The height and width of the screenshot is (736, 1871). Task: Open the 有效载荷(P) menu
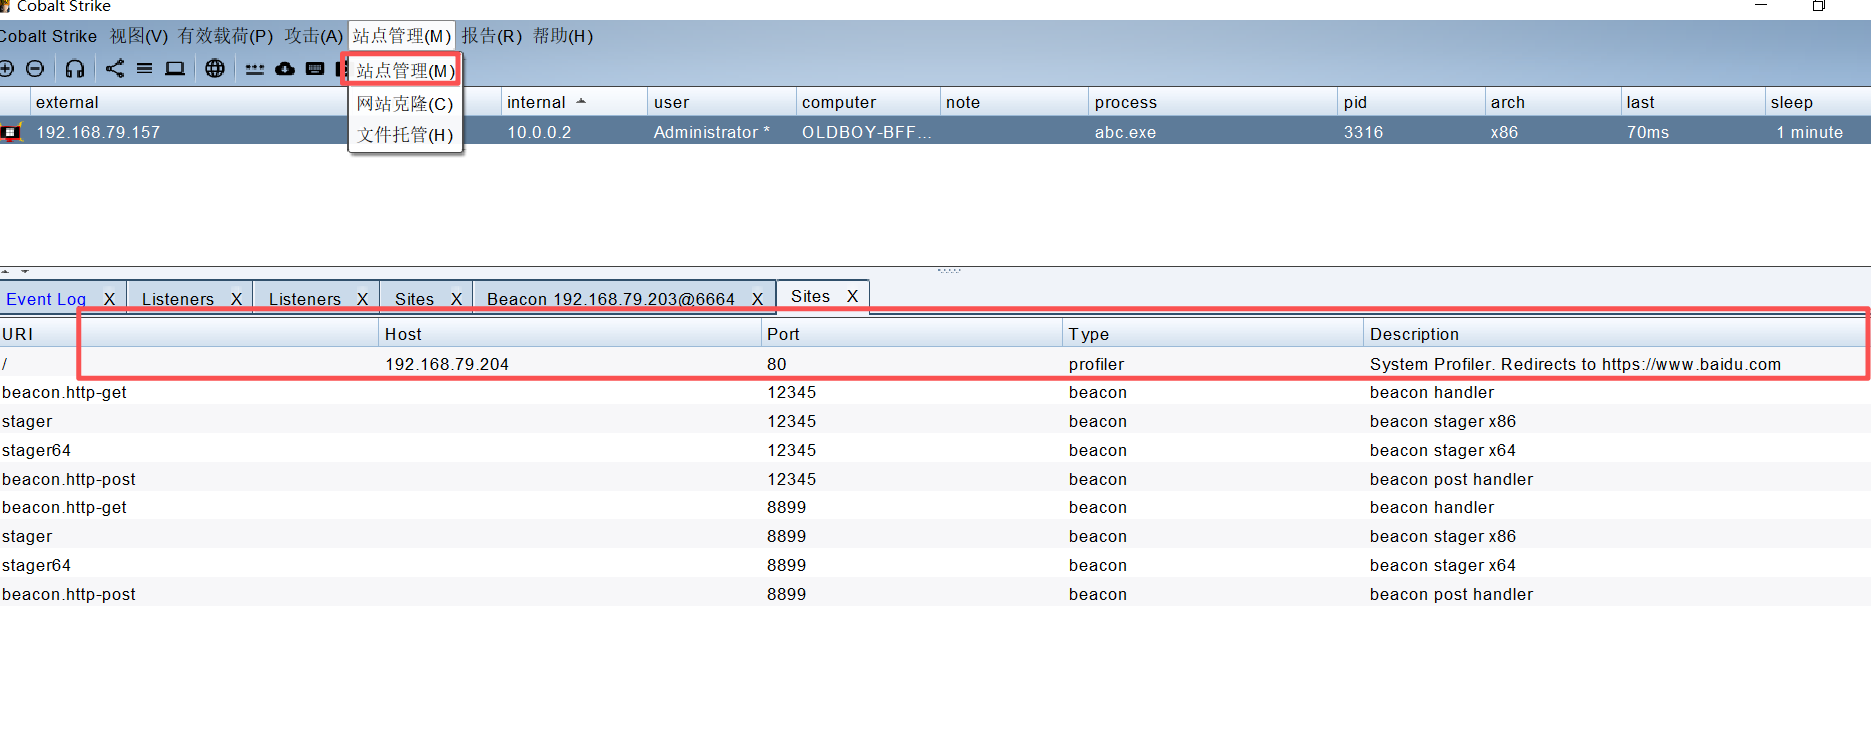[225, 36]
